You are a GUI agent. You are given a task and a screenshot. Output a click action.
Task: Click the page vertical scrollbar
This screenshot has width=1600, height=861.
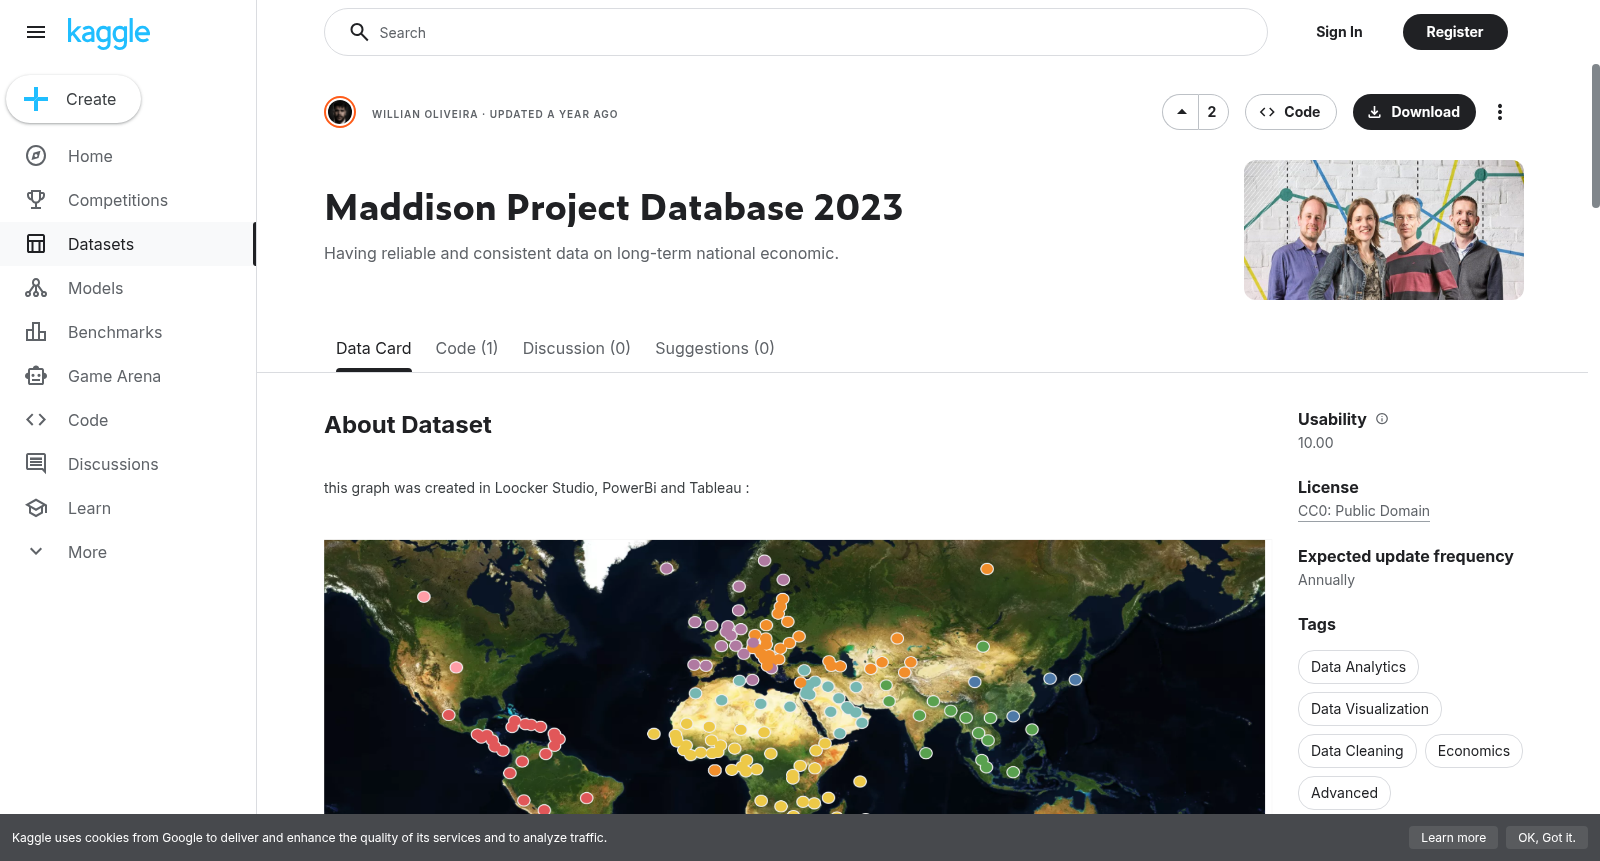[x=1595, y=136]
